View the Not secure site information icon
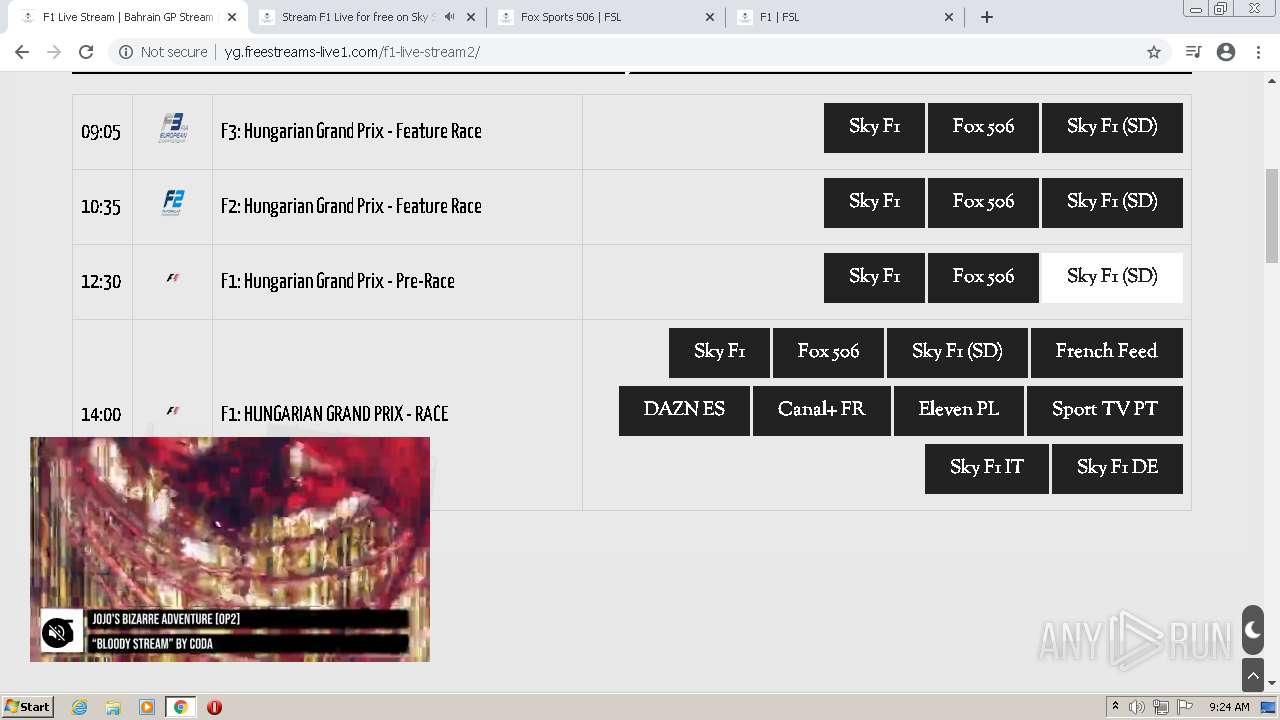Image resolution: width=1280 pixels, height=720 pixels. coord(126,52)
